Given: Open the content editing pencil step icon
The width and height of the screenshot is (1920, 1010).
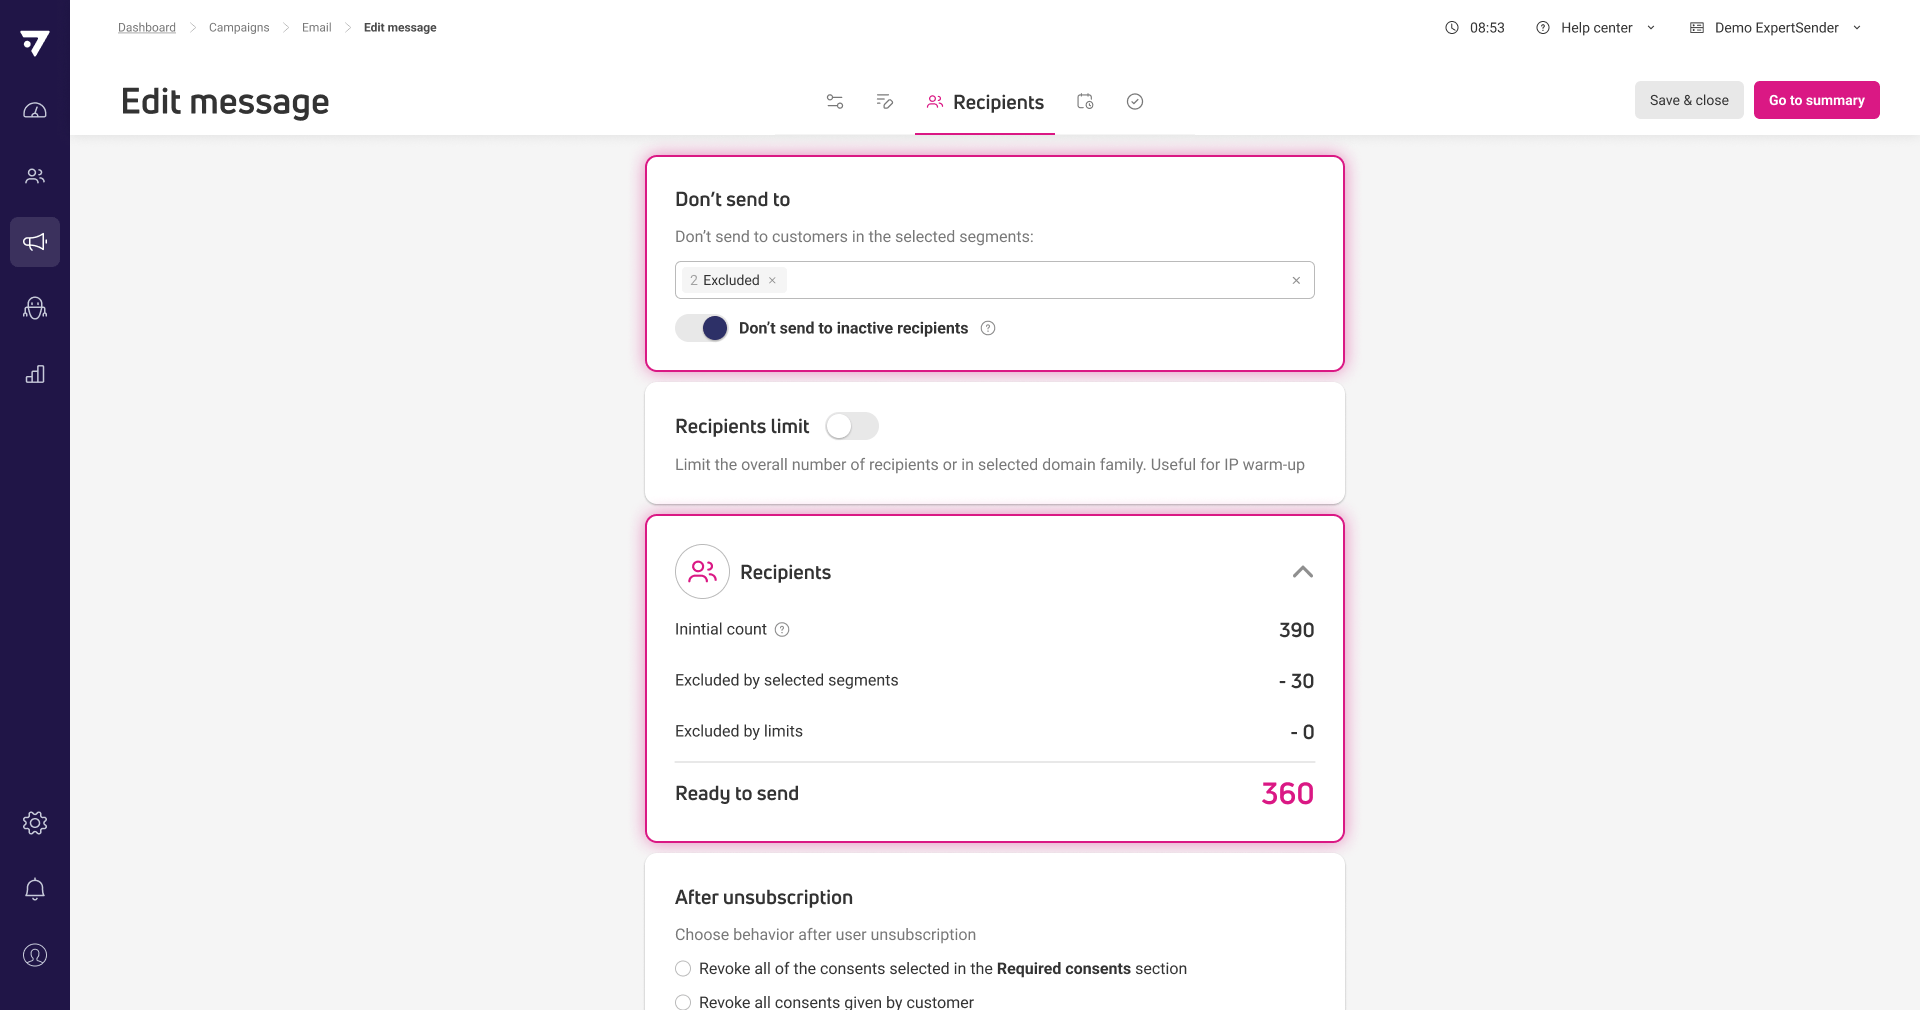Looking at the screenshot, I should (x=884, y=101).
